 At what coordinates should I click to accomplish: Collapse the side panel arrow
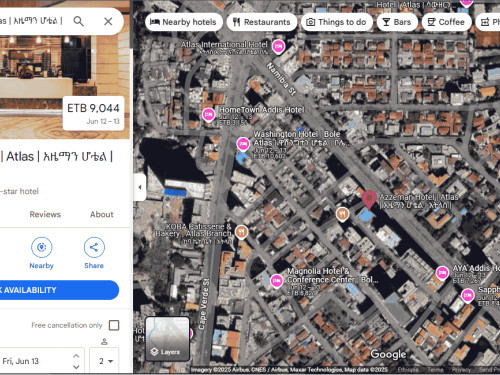(x=140, y=187)
